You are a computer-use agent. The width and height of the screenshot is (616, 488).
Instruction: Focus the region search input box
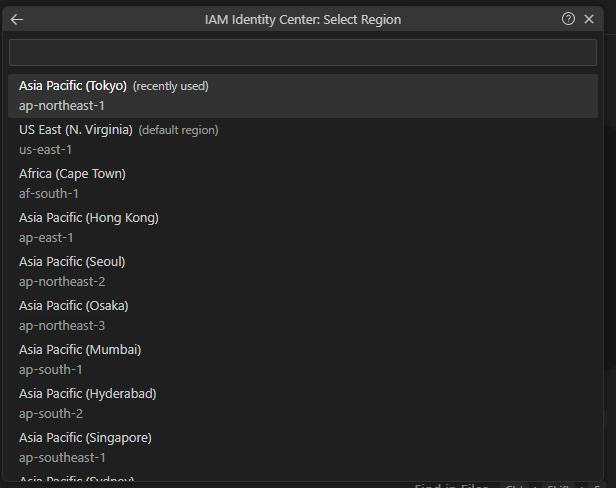point(303,52)
